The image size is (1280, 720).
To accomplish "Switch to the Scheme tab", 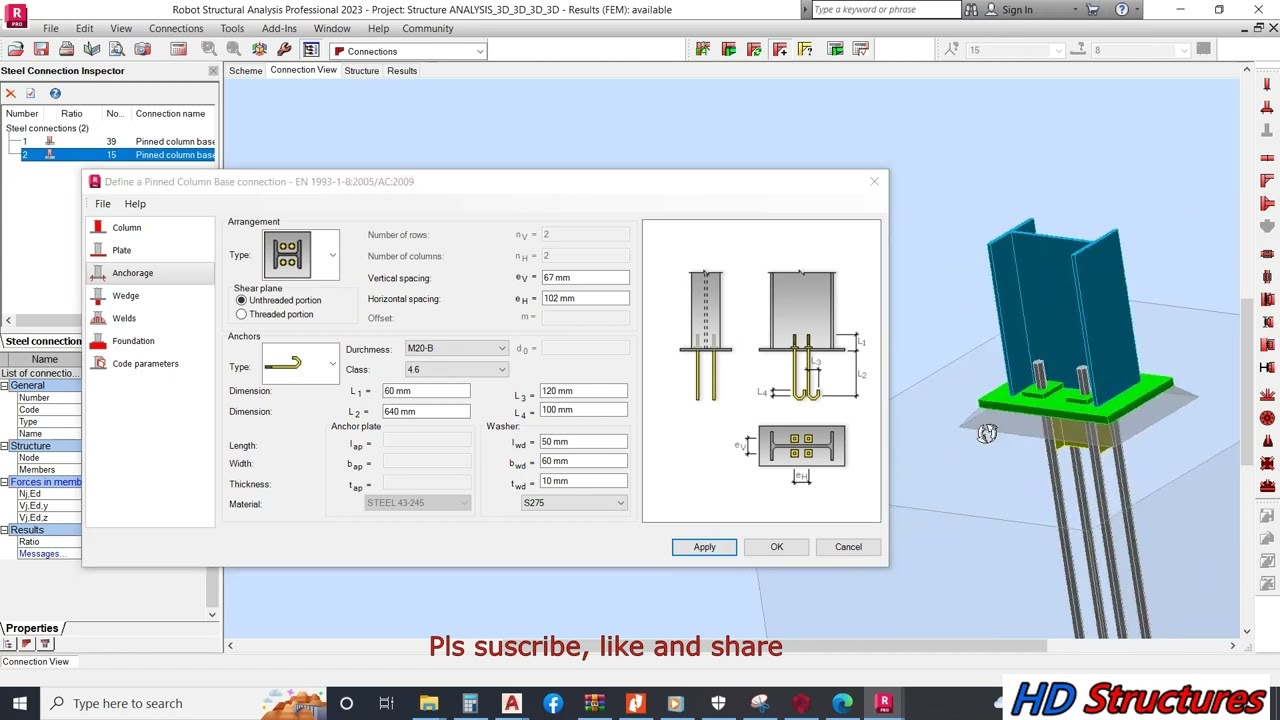I will 246,71.
